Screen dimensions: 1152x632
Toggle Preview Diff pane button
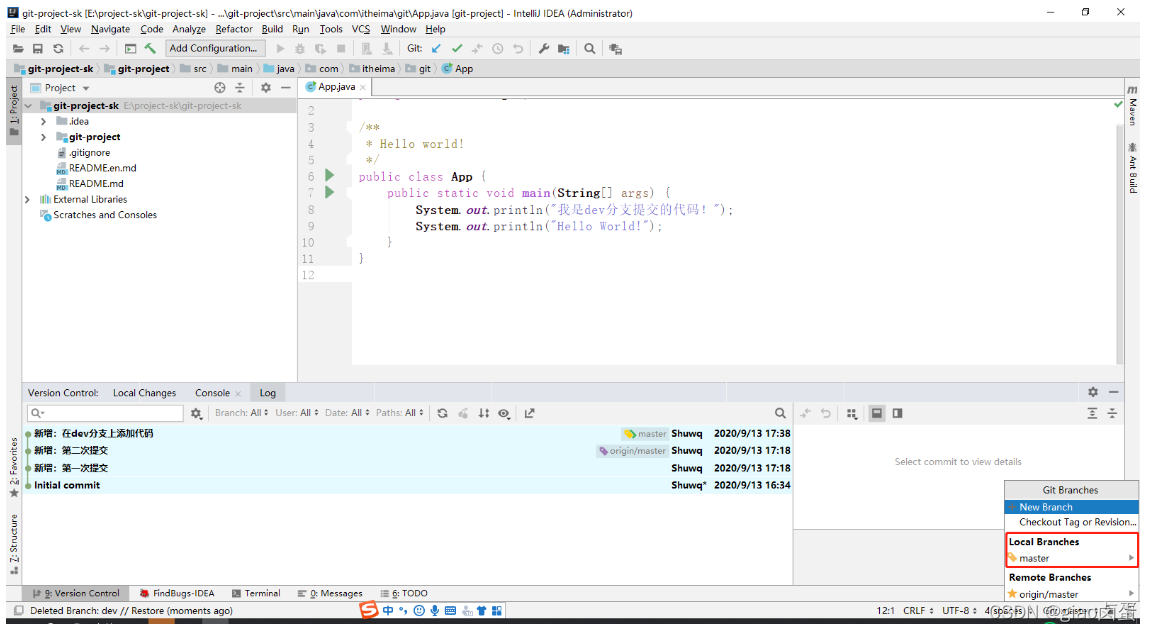click(x=897, y=413)
